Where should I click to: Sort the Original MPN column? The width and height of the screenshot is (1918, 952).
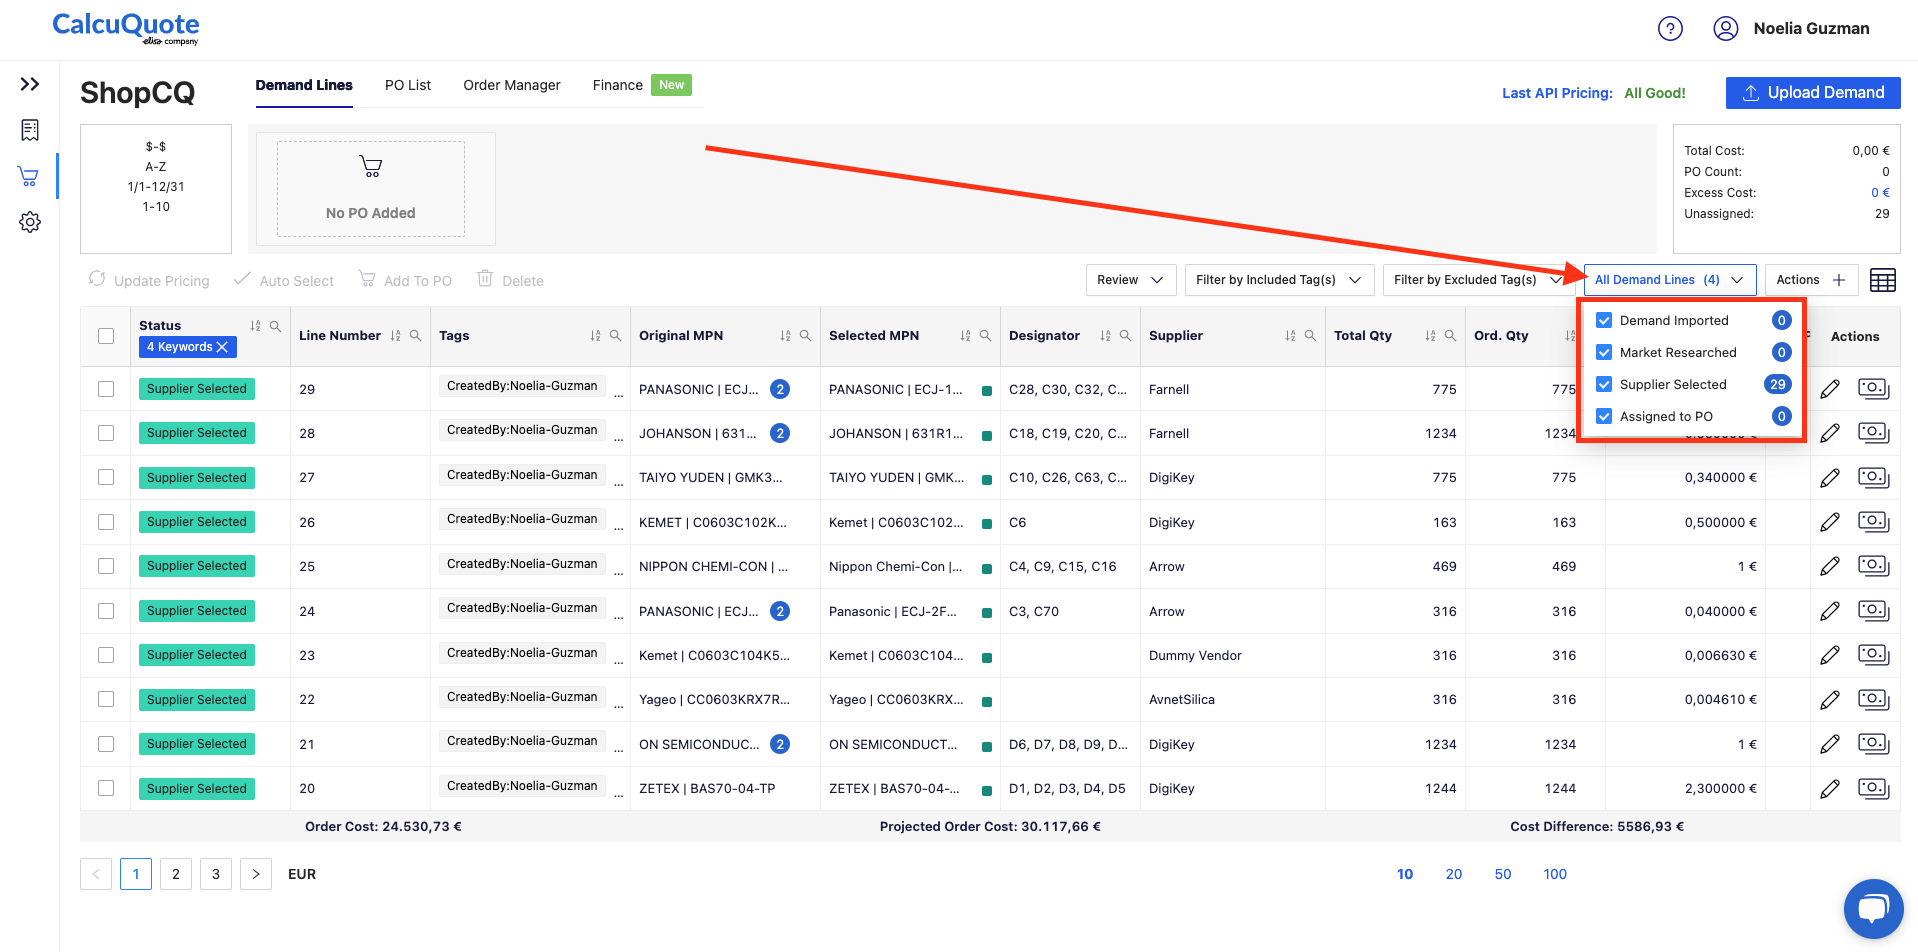(785, 336)
